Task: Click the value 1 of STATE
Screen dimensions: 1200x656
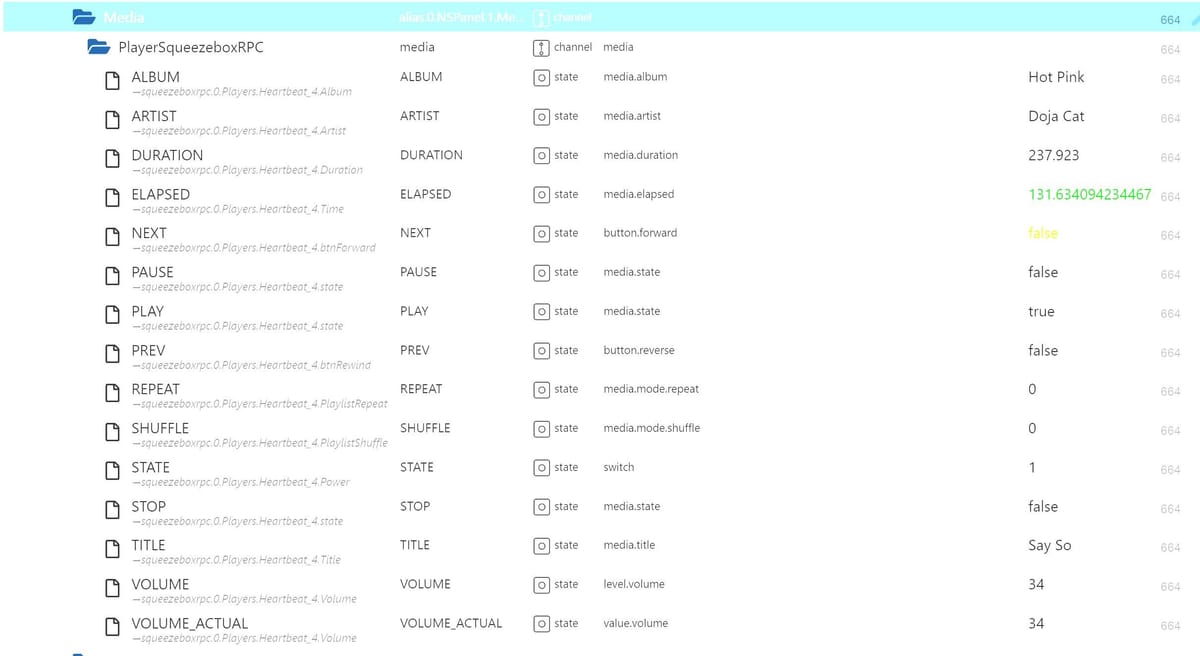Action: point(1032,467)
